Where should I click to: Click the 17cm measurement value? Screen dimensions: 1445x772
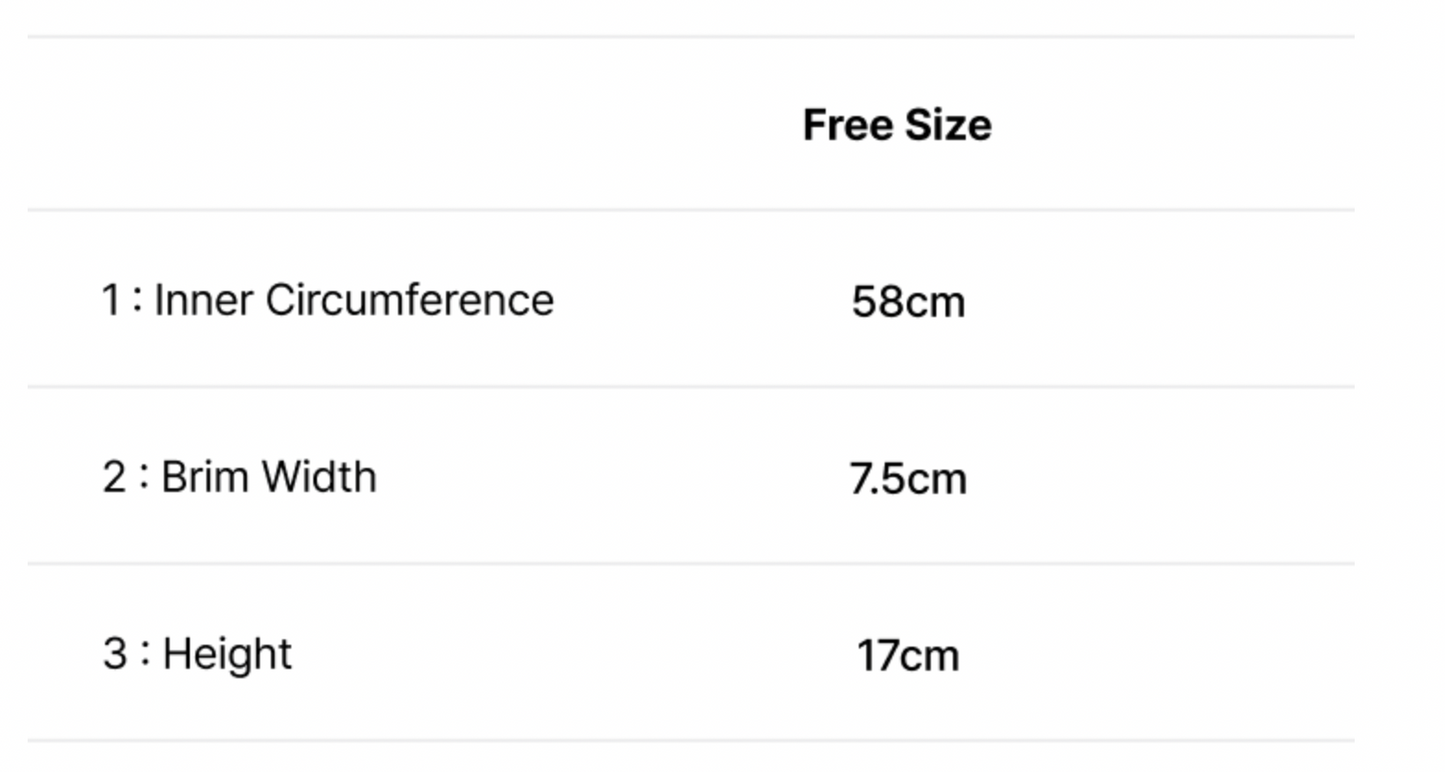908,656
